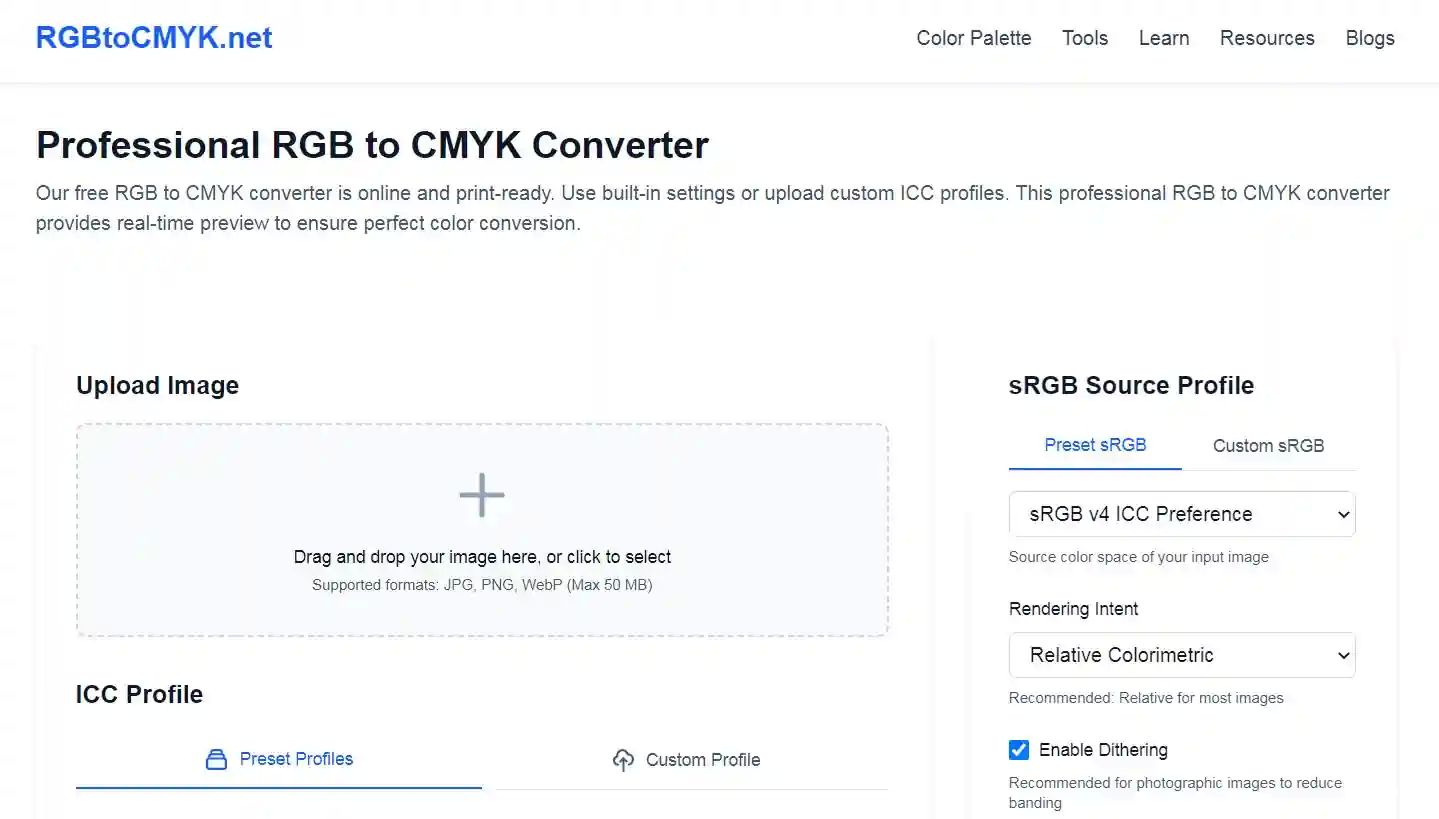1439x819 pixels.
Task: Switch to the Custom sRGB tab
Action: [x=1268, y=446]
